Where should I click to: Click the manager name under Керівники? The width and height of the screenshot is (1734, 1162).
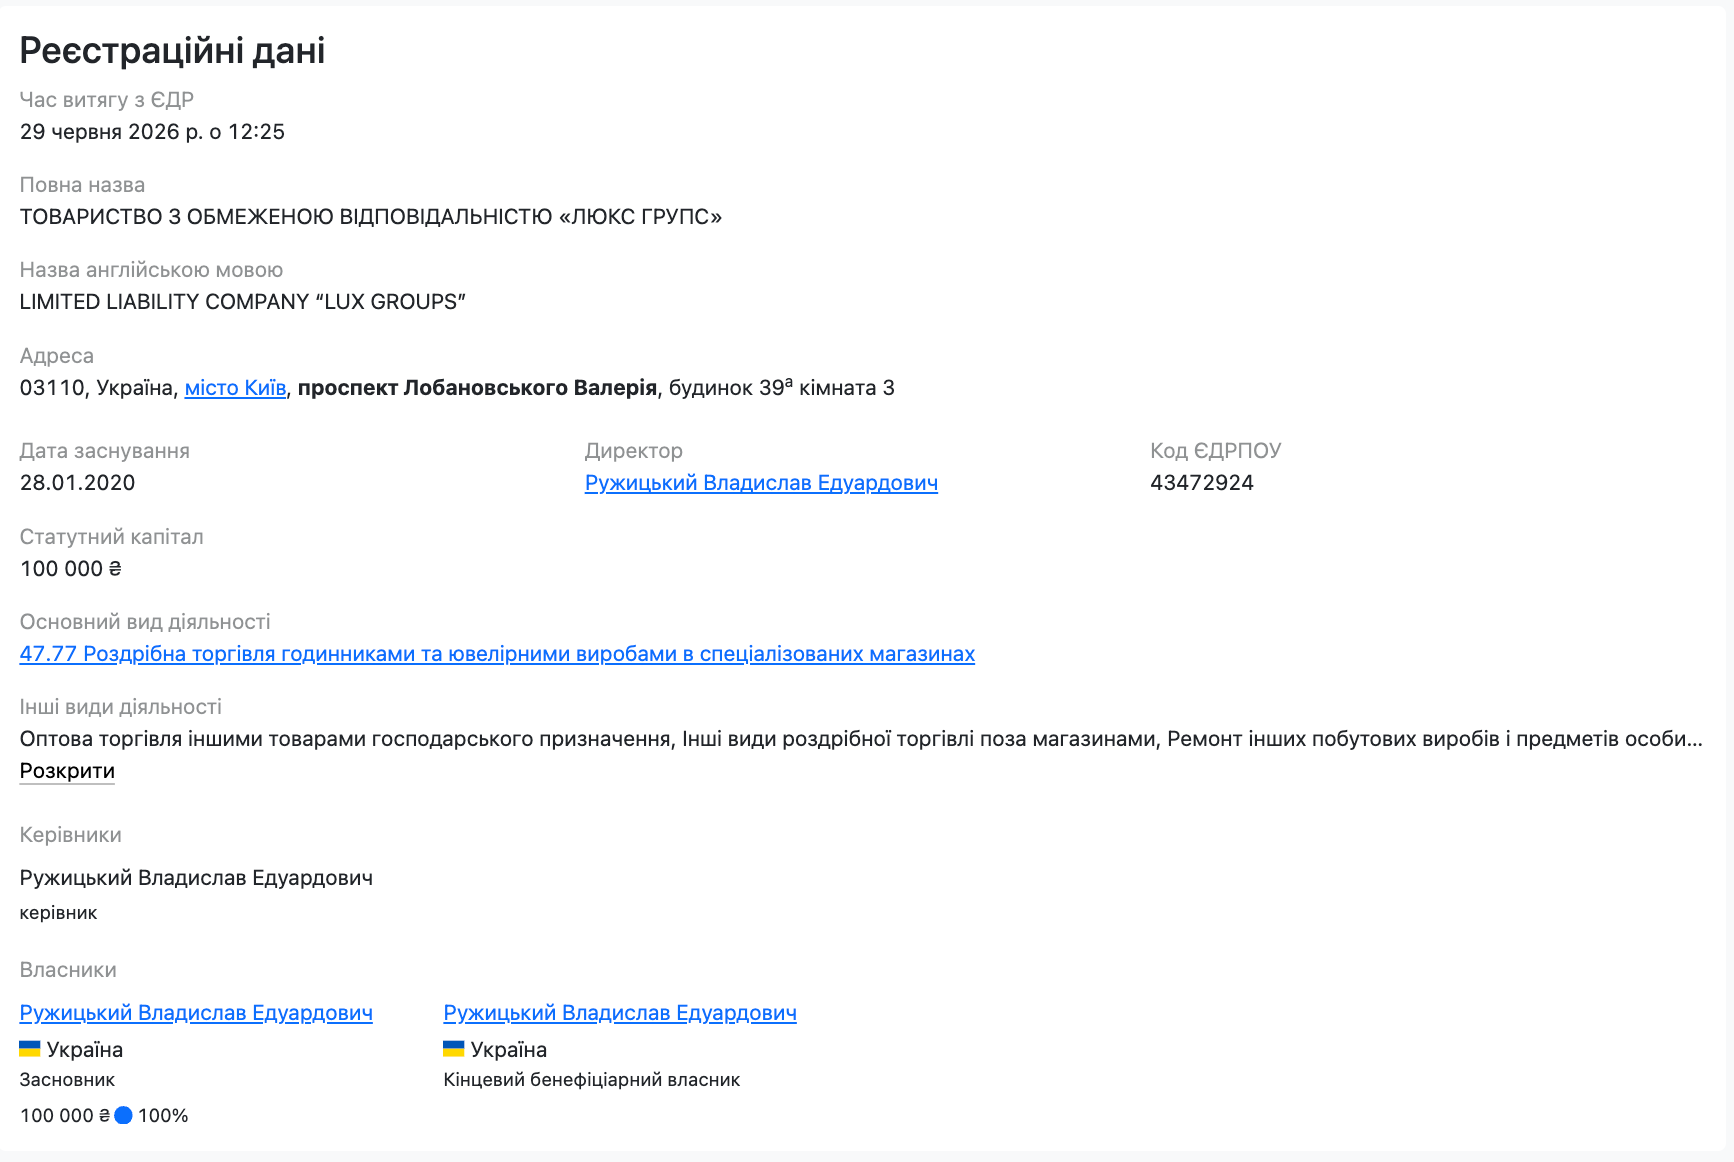pyautogui.click(x=196, y=878)
